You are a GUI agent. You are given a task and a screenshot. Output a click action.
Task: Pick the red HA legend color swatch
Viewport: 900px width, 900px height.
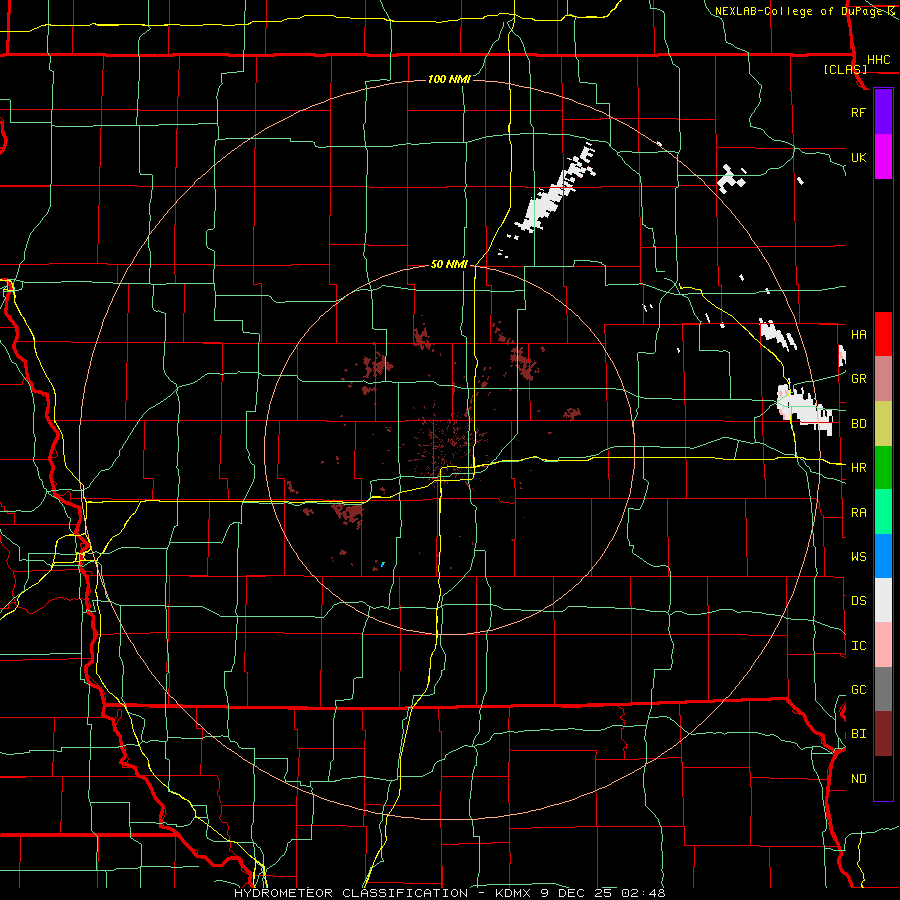(883, 334)
